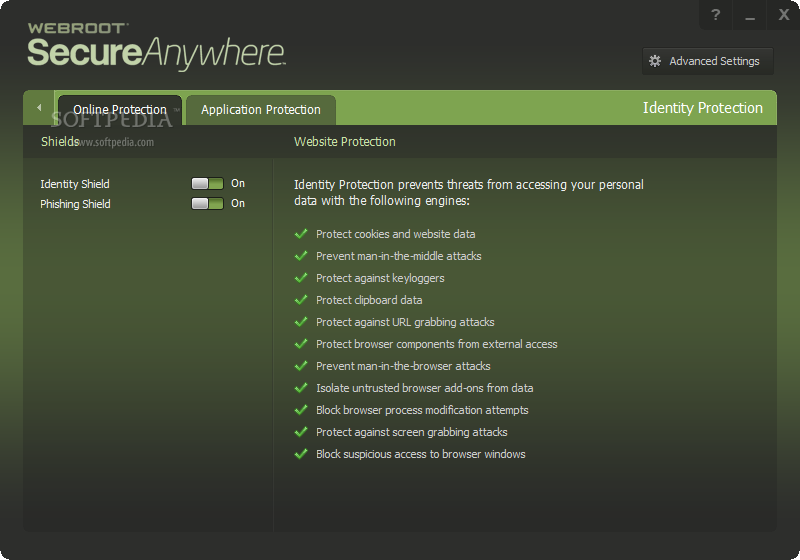
Task: Click 'Block browser process modification attempts' text
Action: tap(422, 410)
